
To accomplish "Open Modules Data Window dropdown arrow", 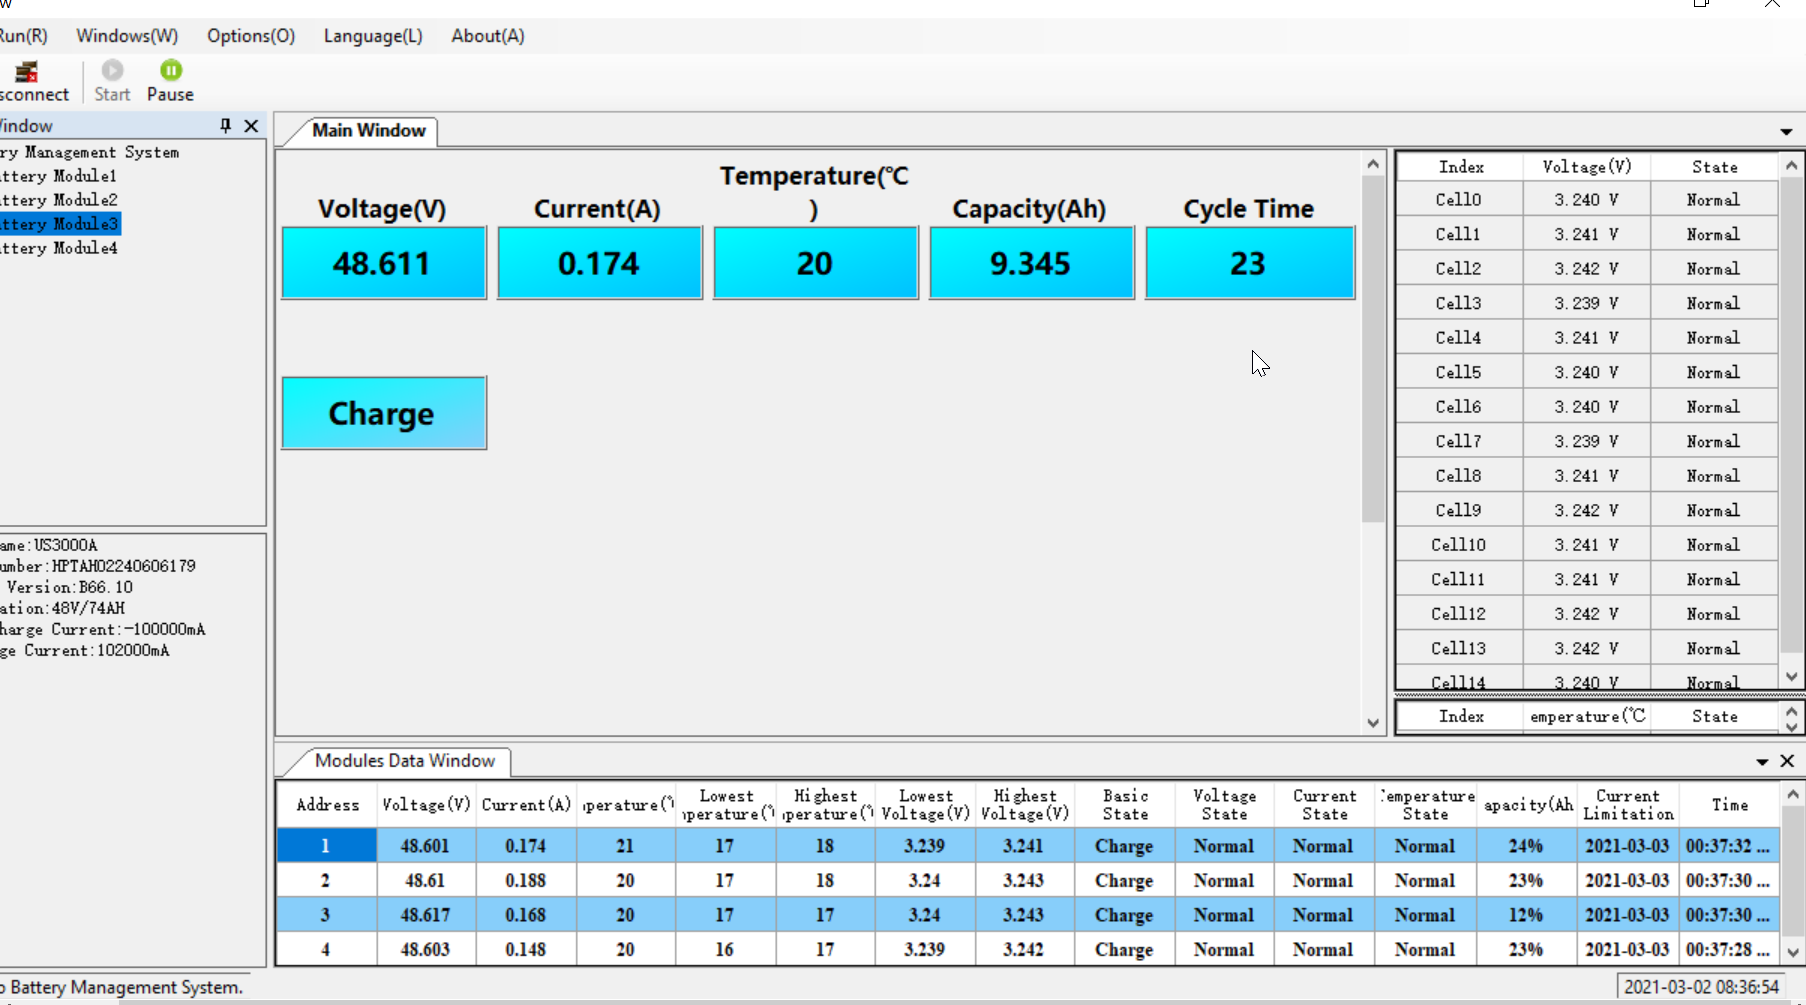I will 1762,762.
